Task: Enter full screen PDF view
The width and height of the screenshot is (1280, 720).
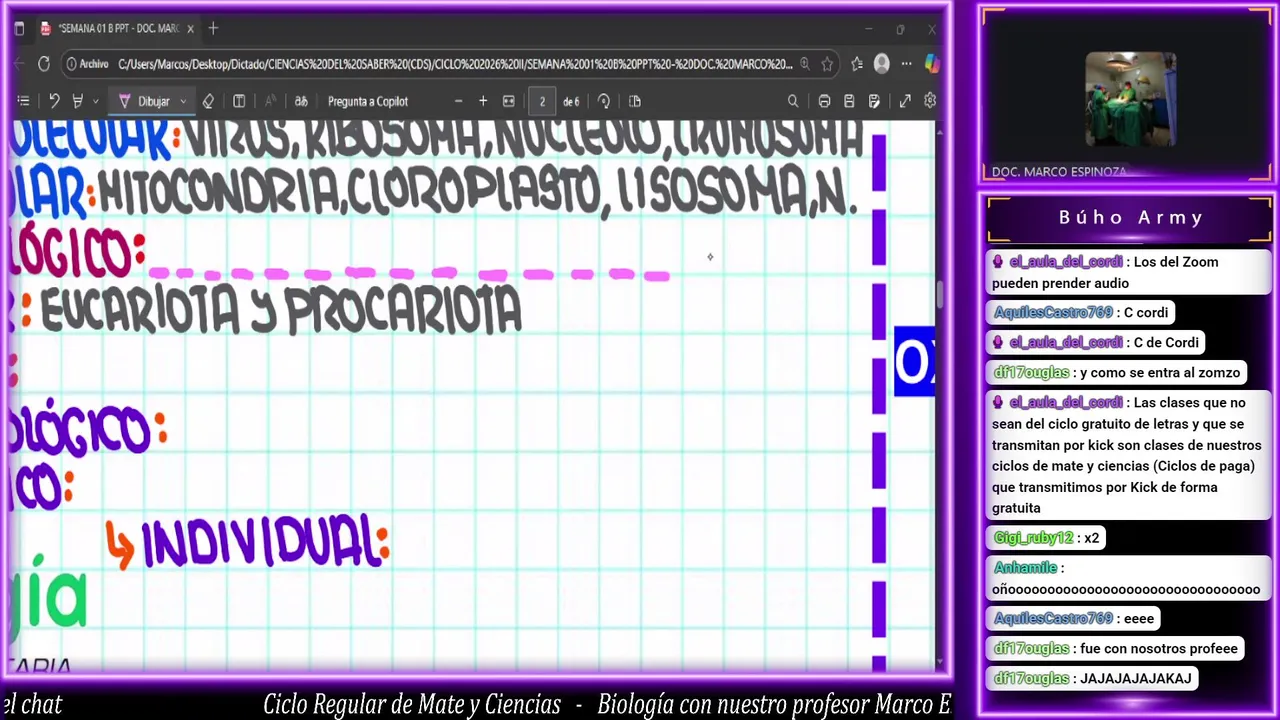Action: click(x=905, y=101)
